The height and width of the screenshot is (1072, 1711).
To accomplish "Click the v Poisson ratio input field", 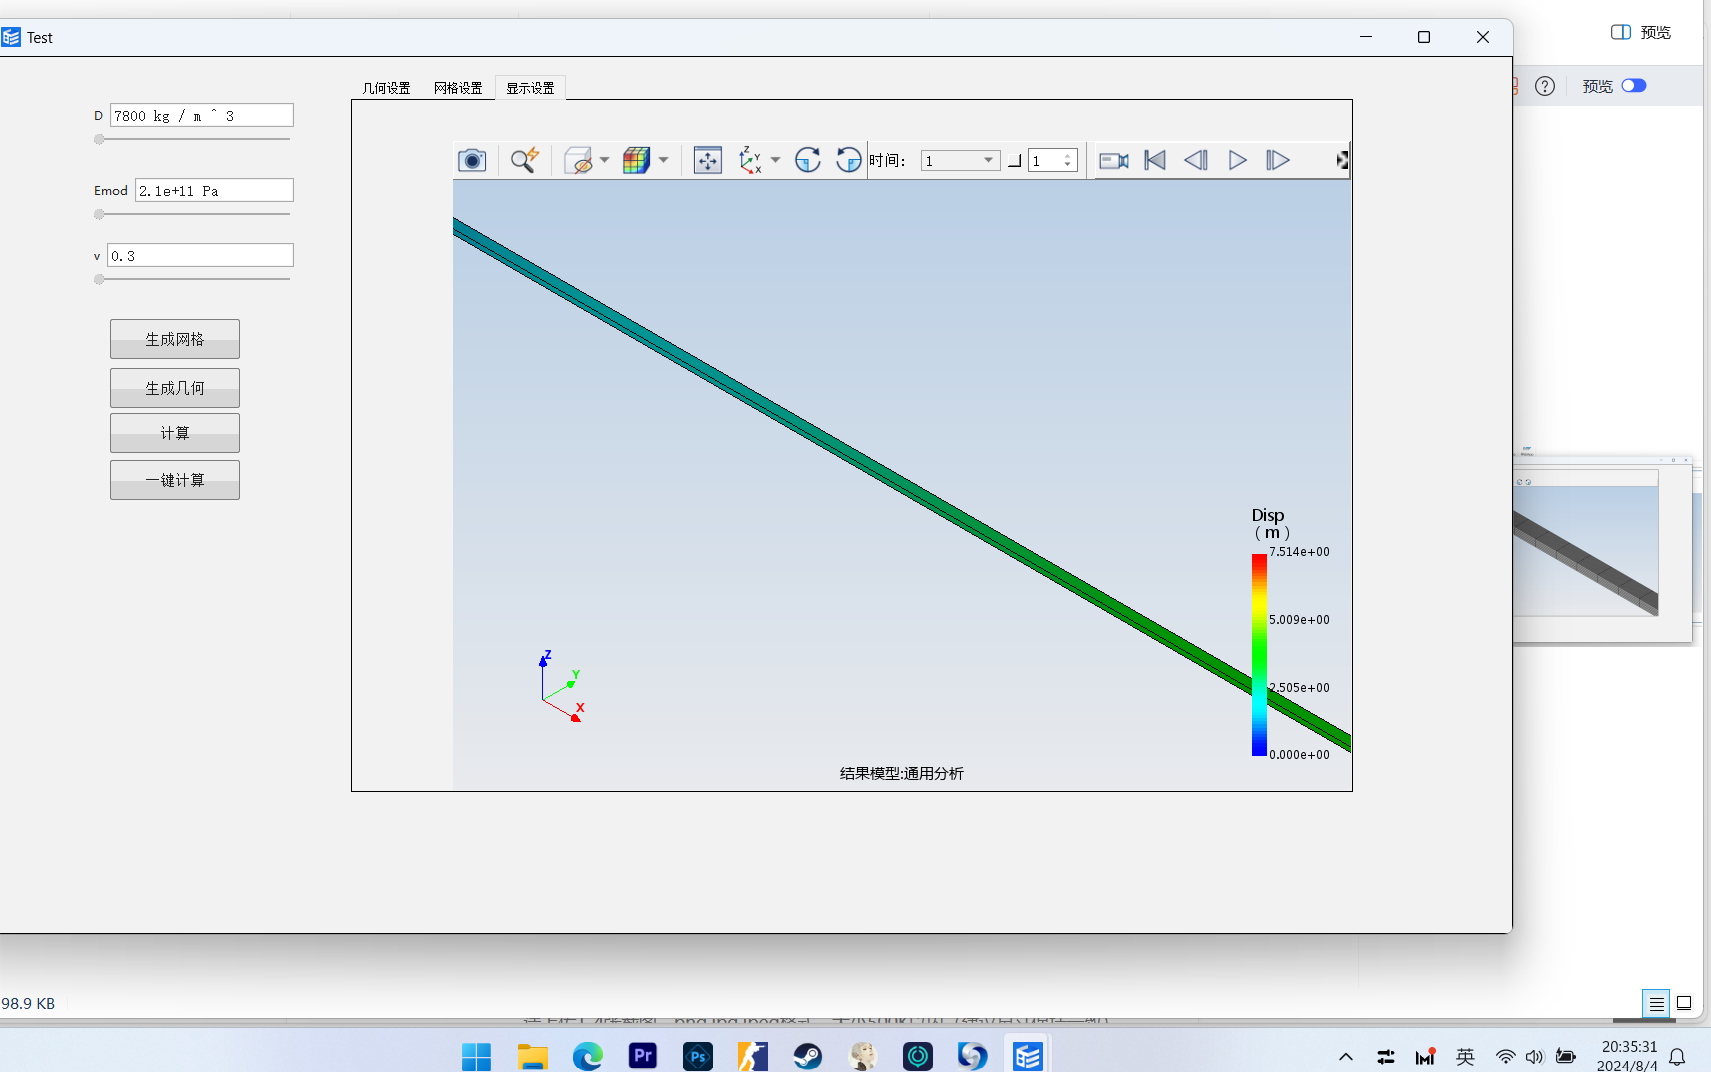I will (200, 255).
